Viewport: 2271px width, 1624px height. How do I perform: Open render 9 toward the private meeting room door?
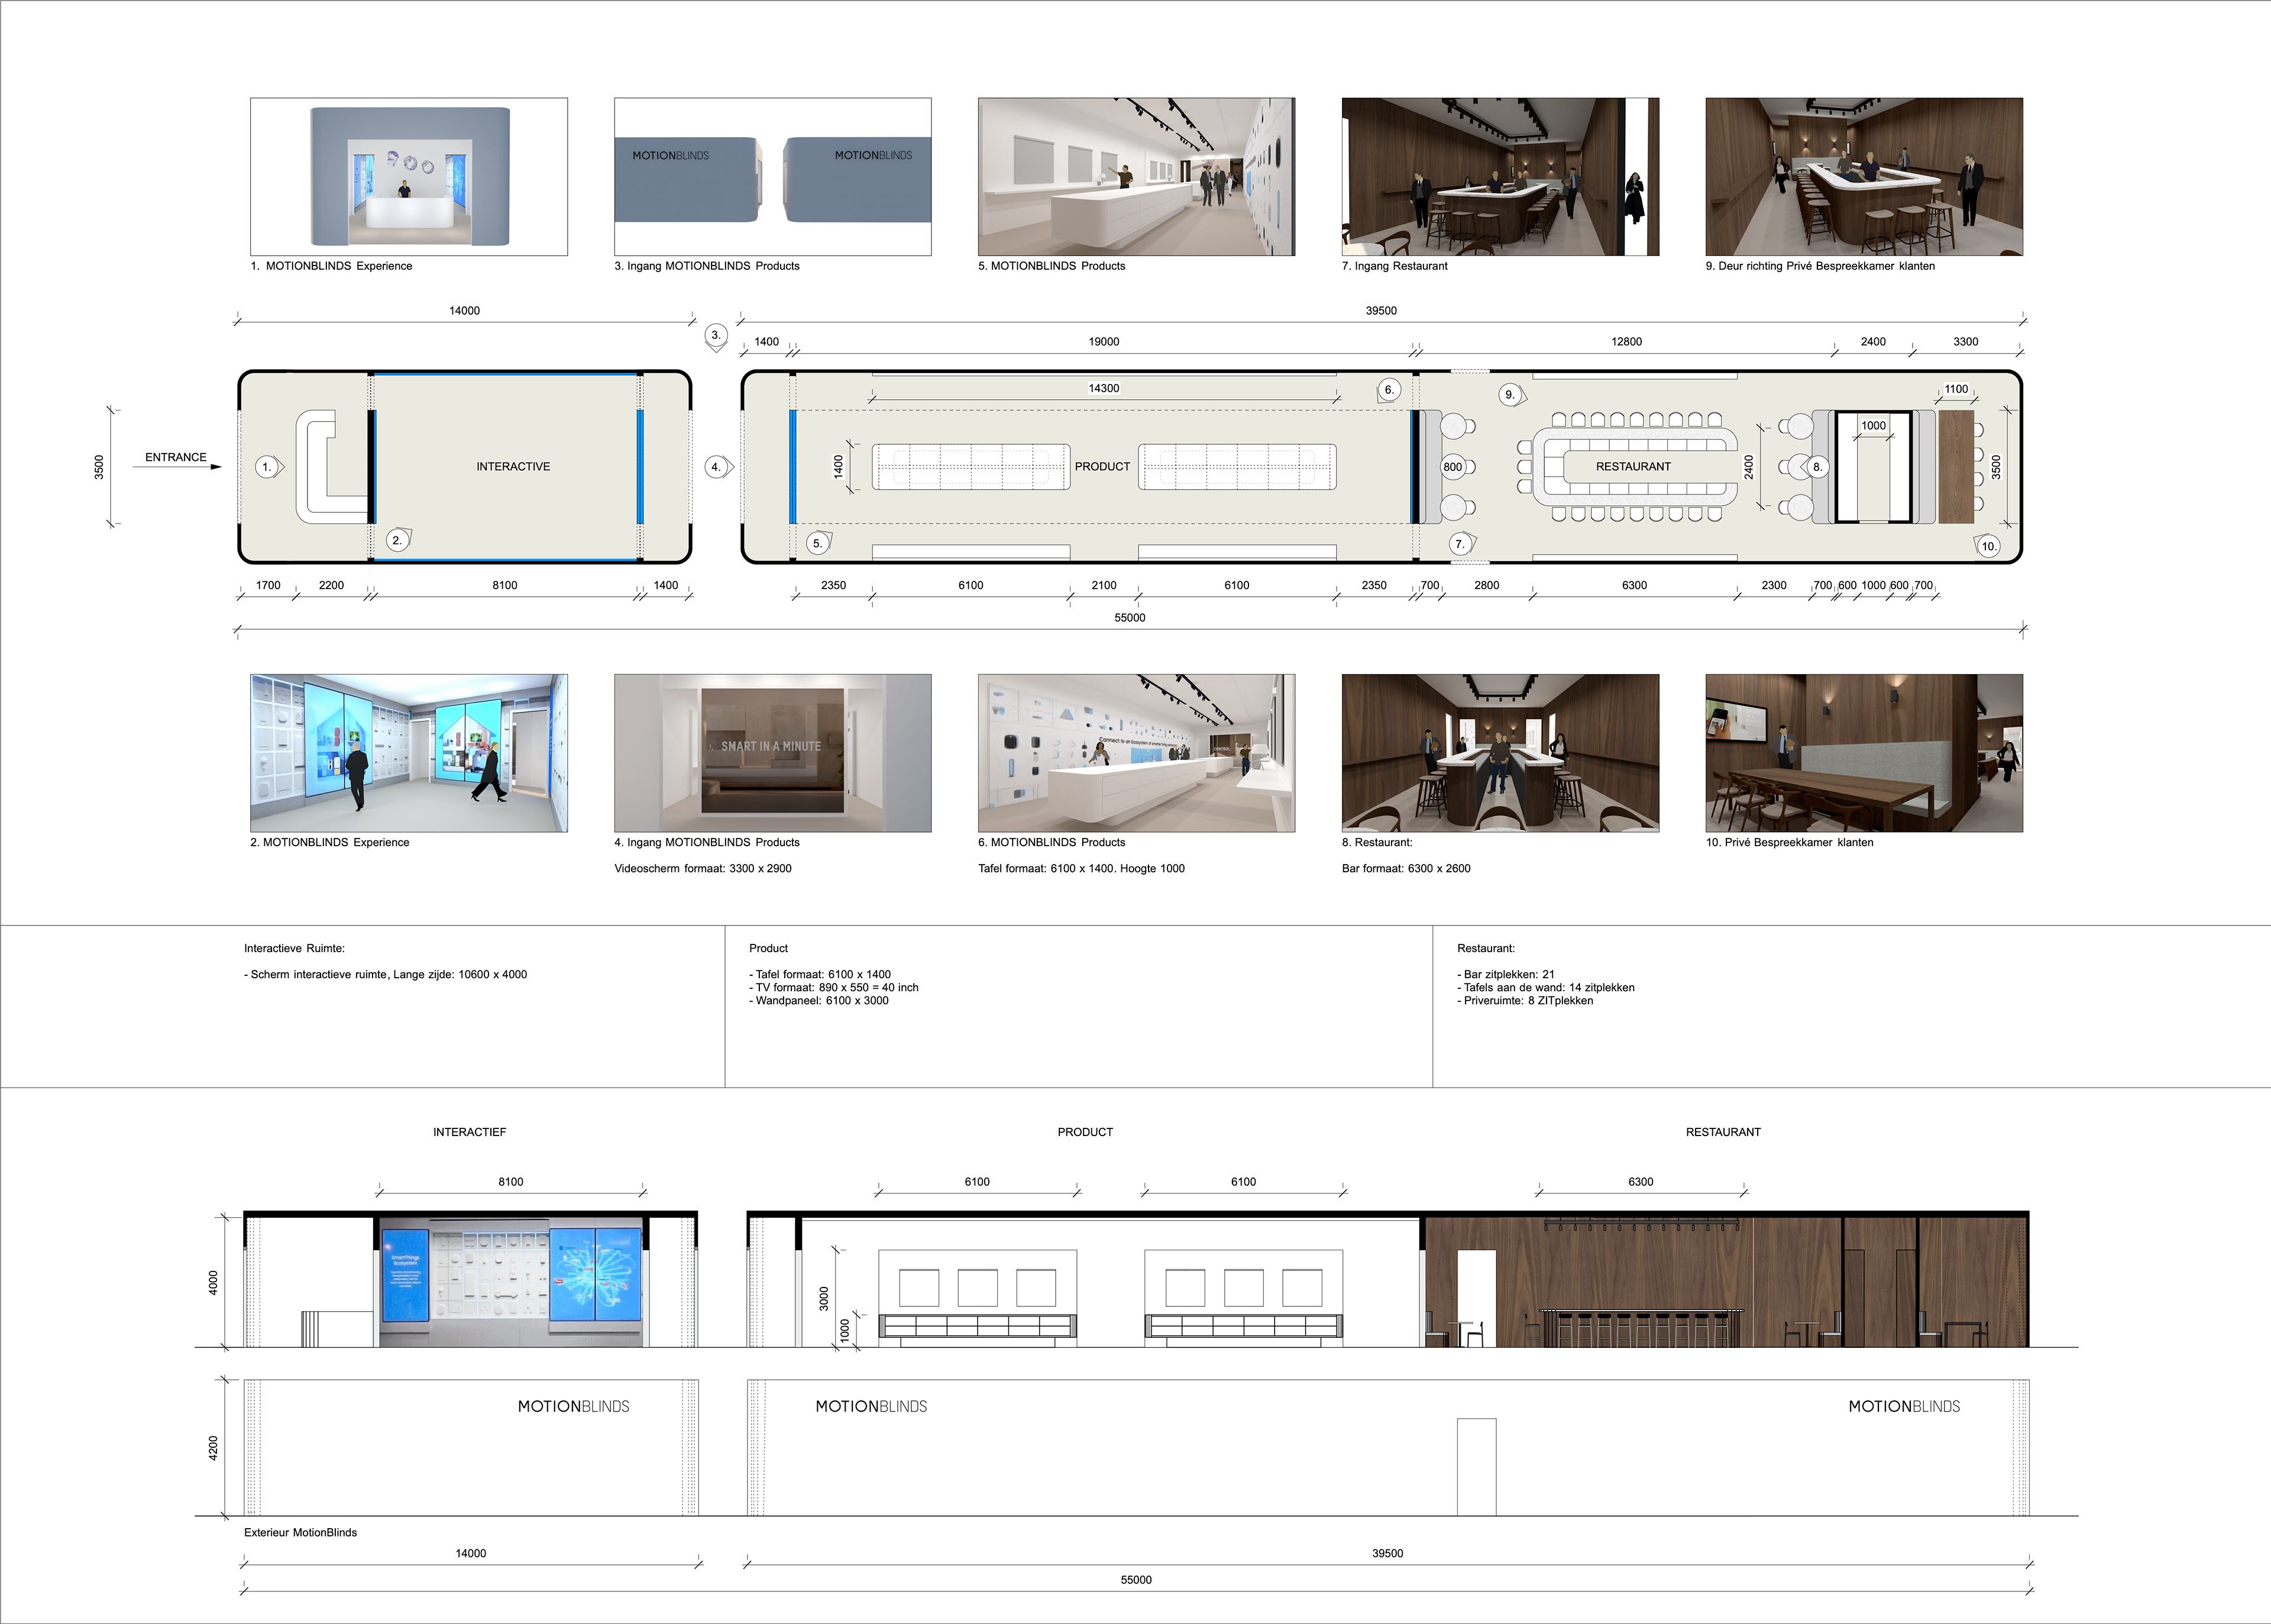click(1865, 177)
